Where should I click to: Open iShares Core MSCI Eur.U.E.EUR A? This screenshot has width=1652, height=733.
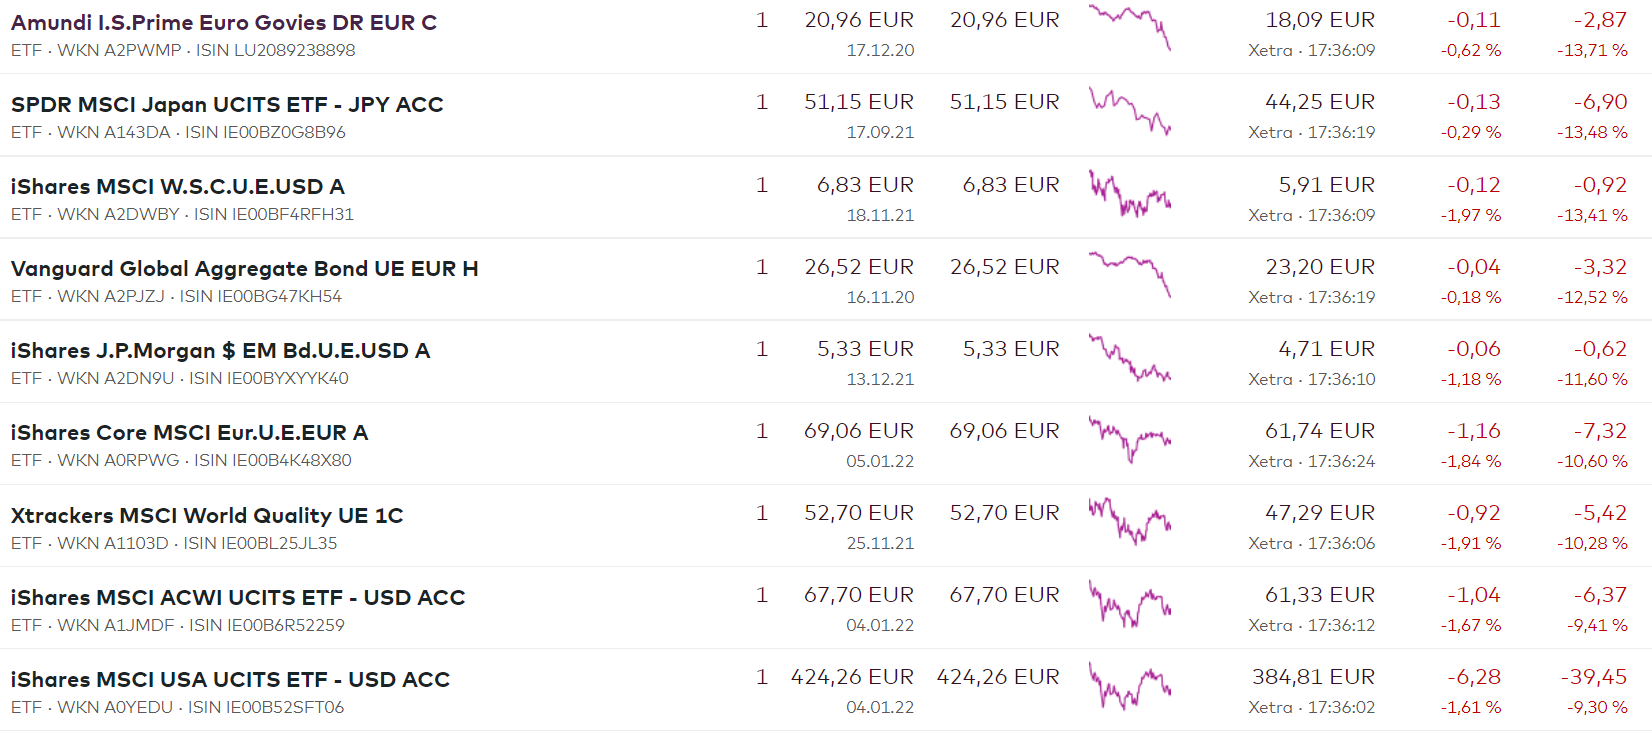pyautogui.click(x=190, y=433)
